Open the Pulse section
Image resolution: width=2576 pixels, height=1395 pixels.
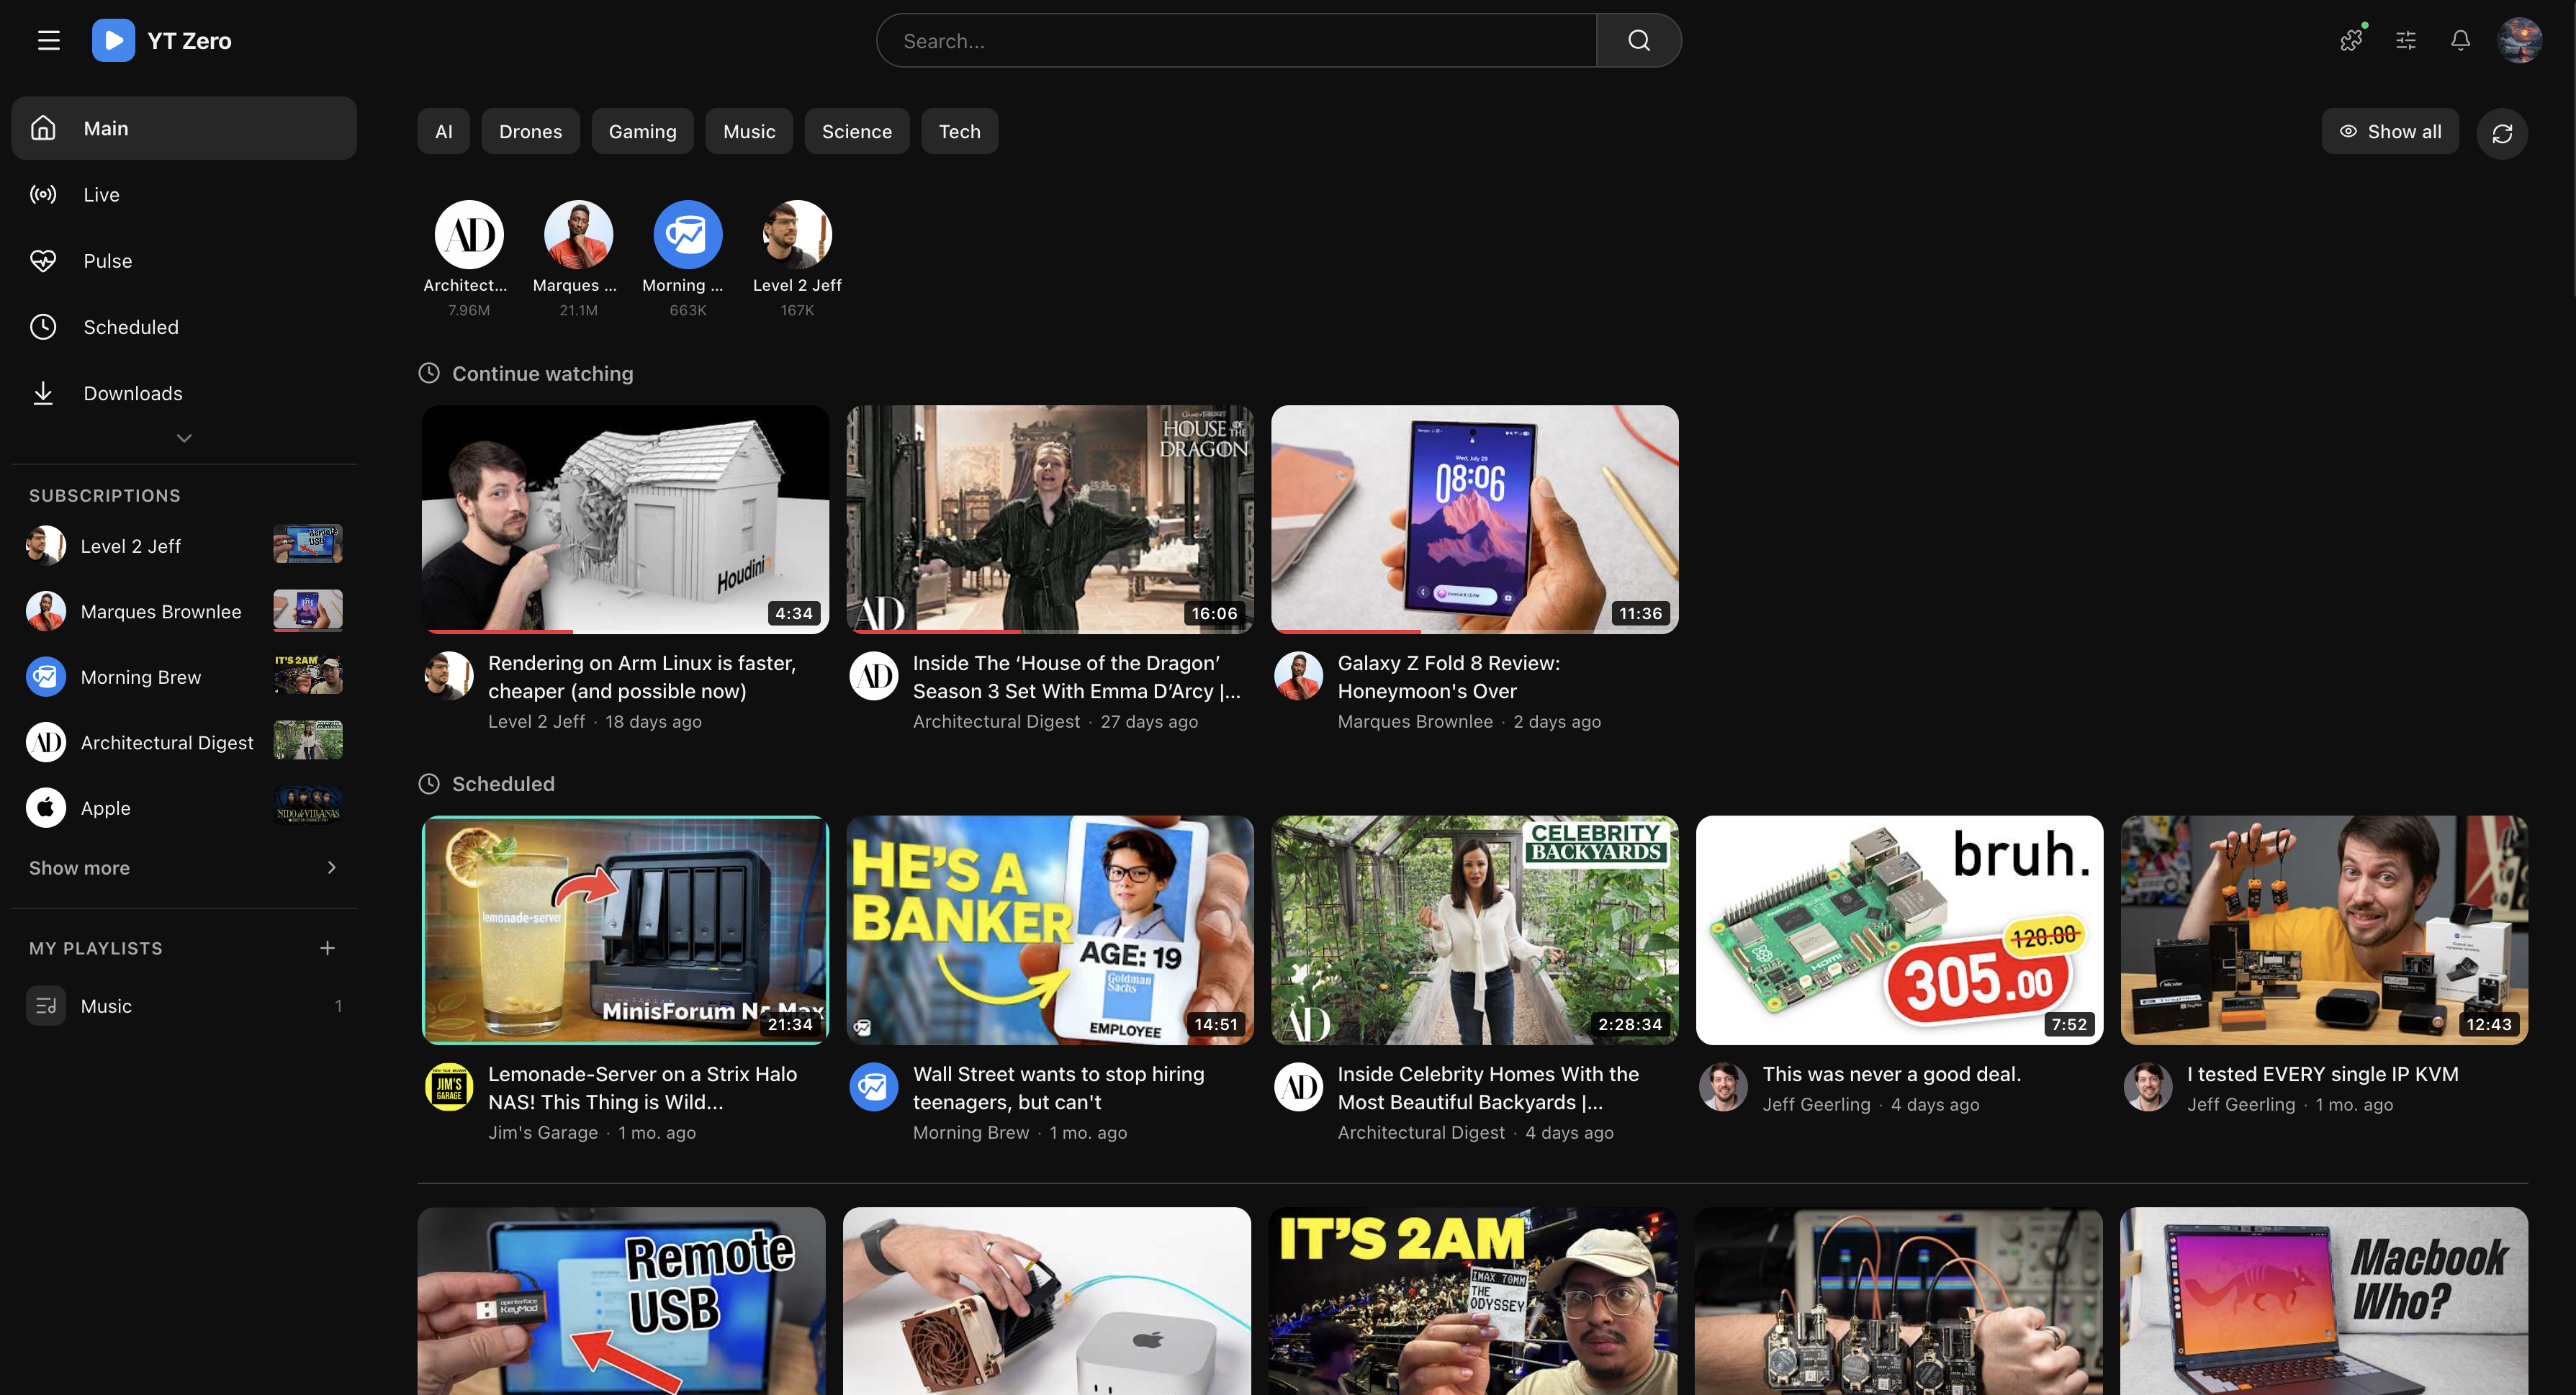(x=184, y=260)
